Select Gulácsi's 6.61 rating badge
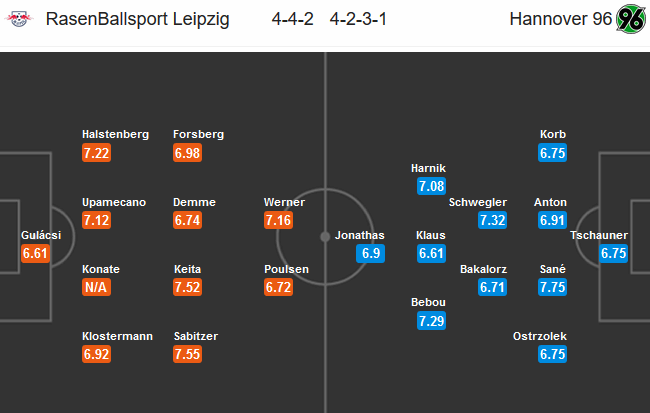Screen dimensions: 650x413 coord(36,253)
